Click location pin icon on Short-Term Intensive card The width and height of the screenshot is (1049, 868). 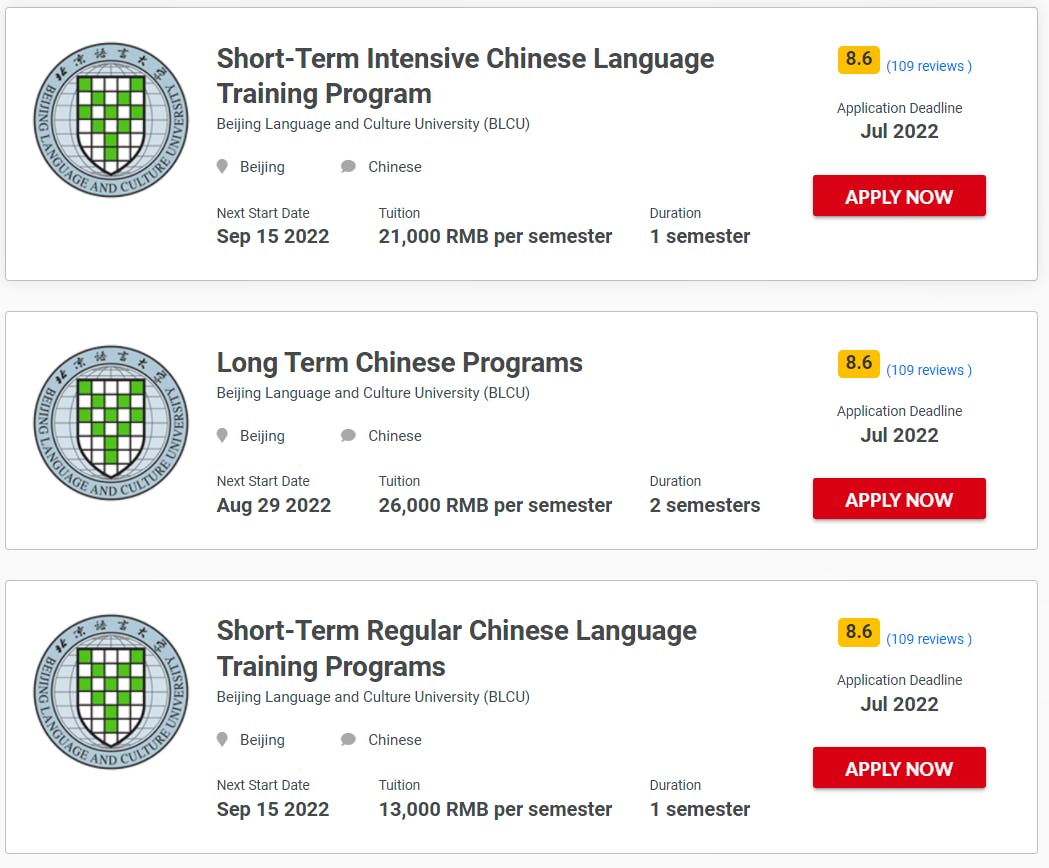pos(222,167)
